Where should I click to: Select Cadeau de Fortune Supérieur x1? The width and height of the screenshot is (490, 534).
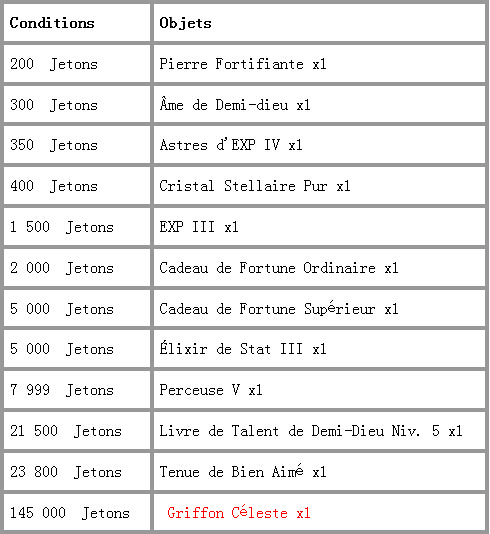point(279,309)
